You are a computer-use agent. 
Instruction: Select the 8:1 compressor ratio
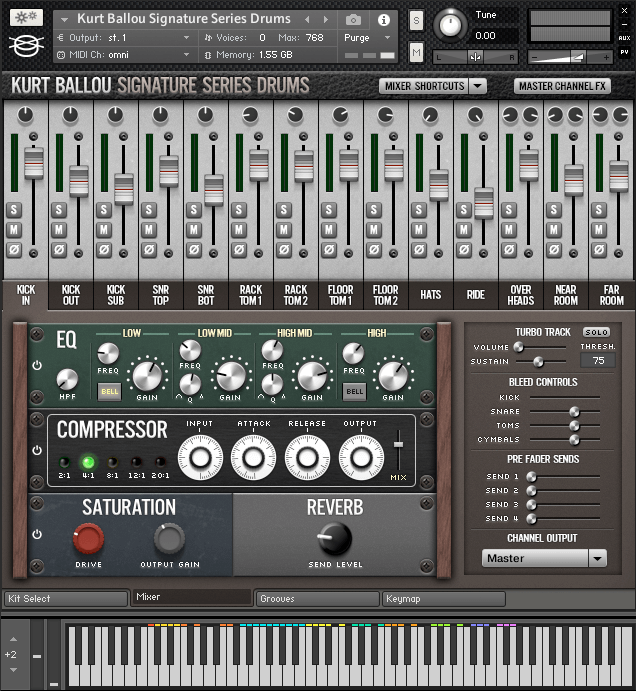click(x=112, y=462)
